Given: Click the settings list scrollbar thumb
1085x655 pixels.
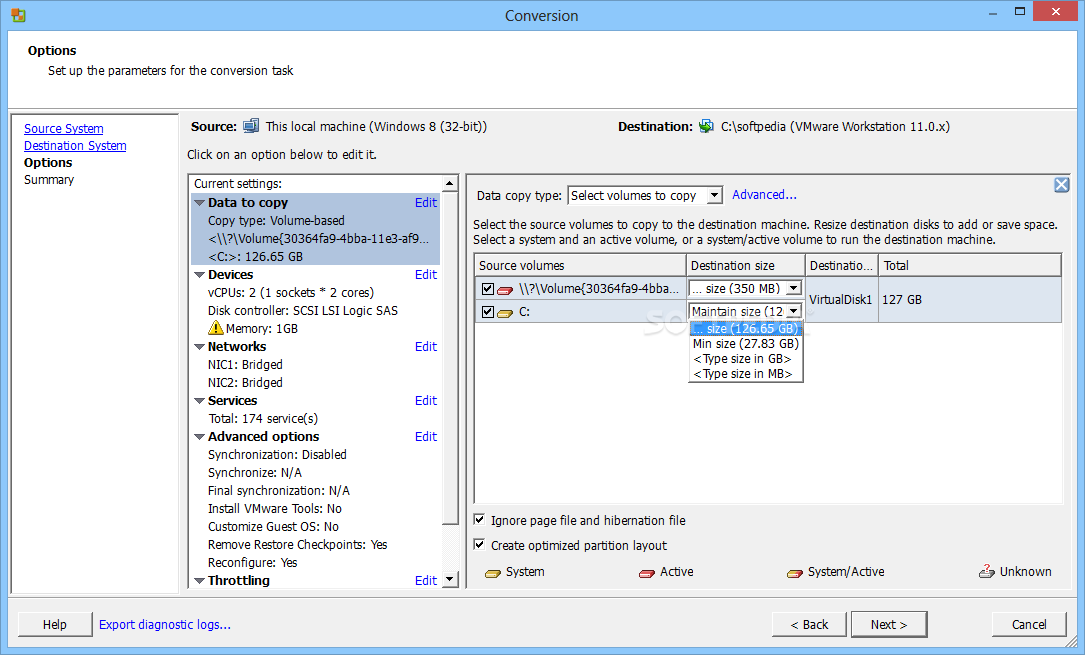Looking at the screenshot, I should pyautogui.click(x=450, y=358).
